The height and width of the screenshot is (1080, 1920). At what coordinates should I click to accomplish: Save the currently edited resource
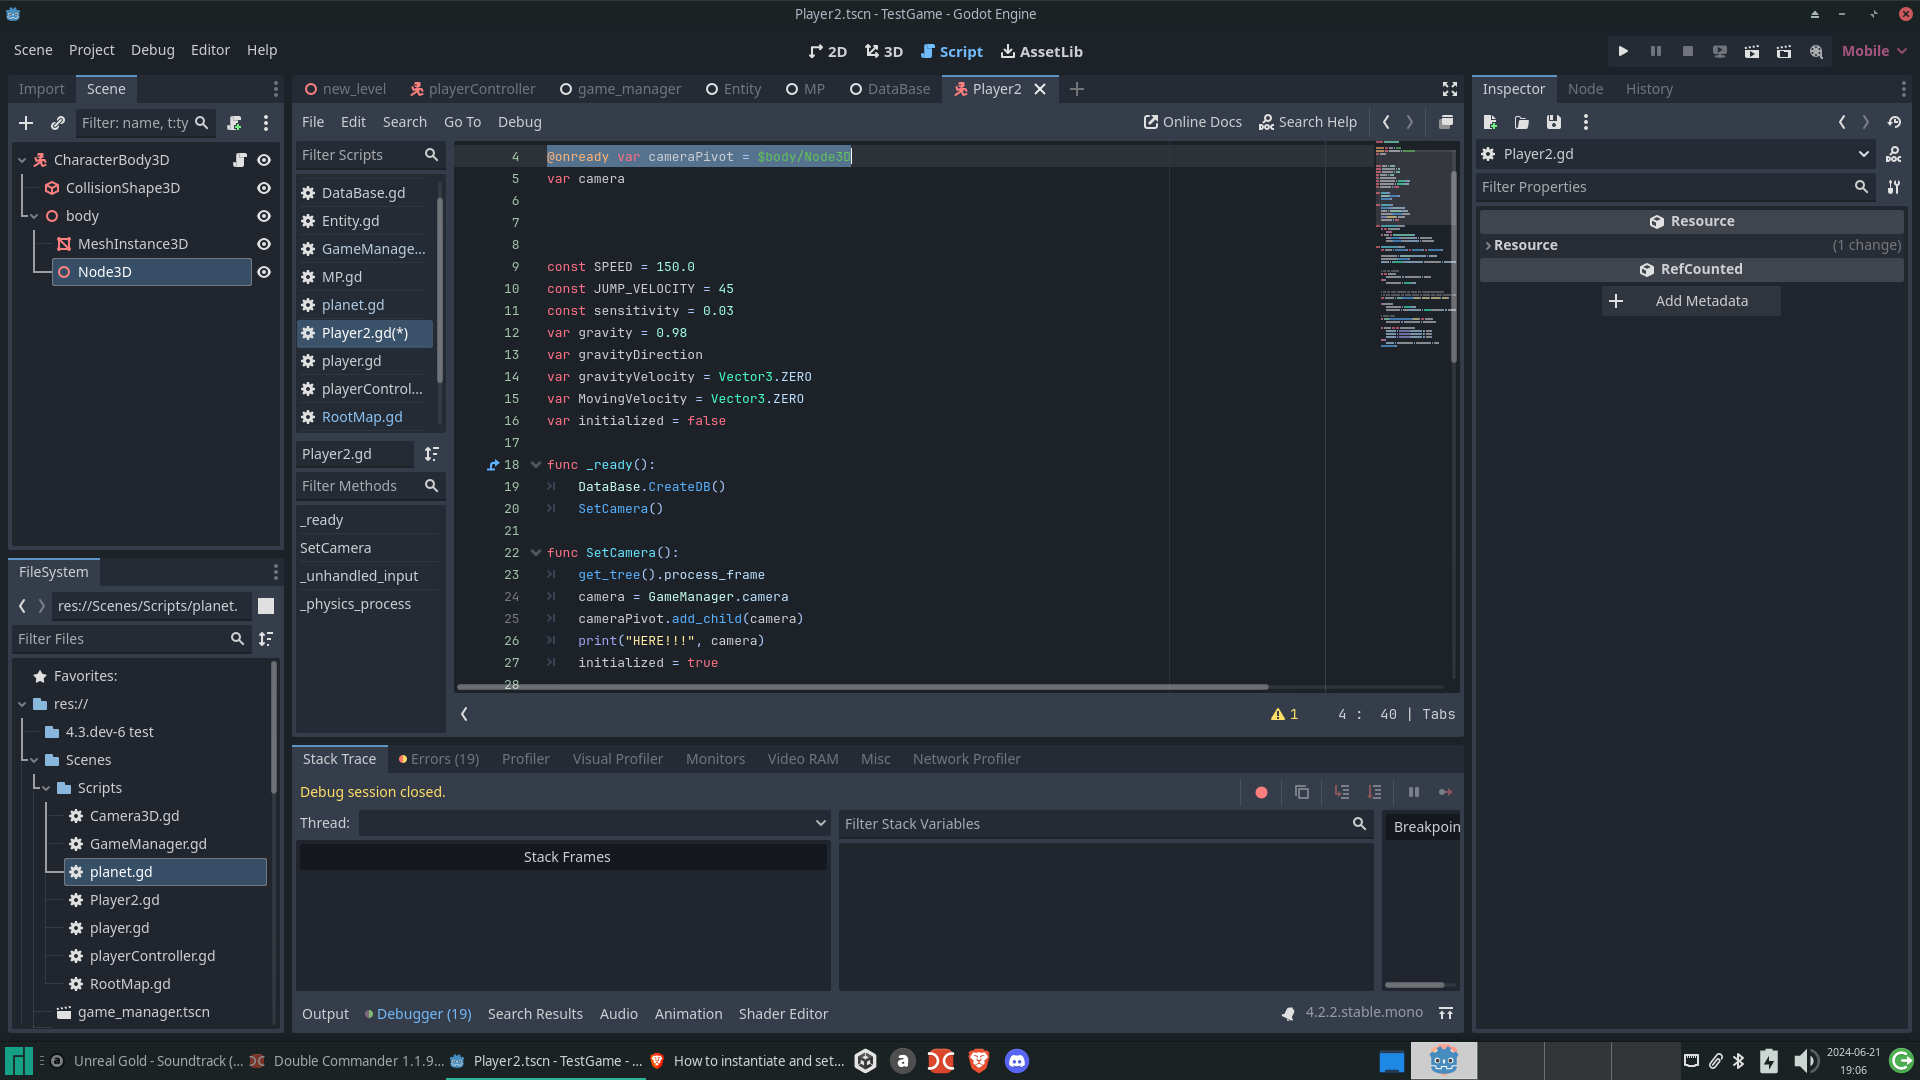[x=1553, y=122]
